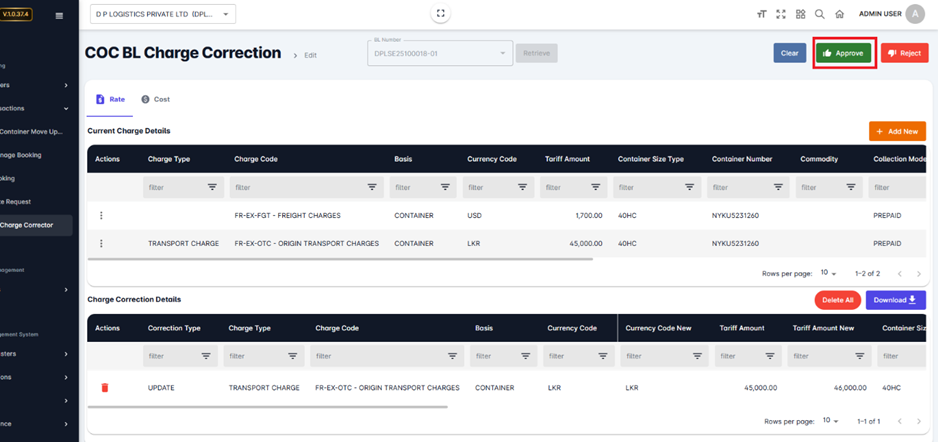Open actions menu for FREIGHT CHARGES row
Viewport: 938px width, 442px height.
pos(101,216)
